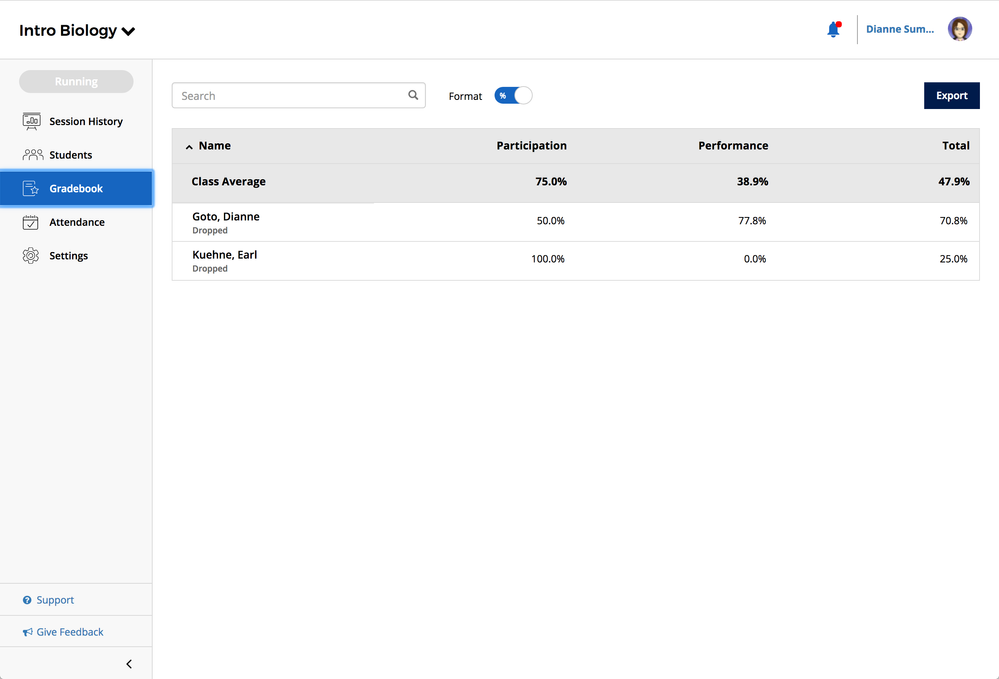Click the Give Feedback megaphone icon
The width and height of the screenshot is (999, 679).
point(27,632)
